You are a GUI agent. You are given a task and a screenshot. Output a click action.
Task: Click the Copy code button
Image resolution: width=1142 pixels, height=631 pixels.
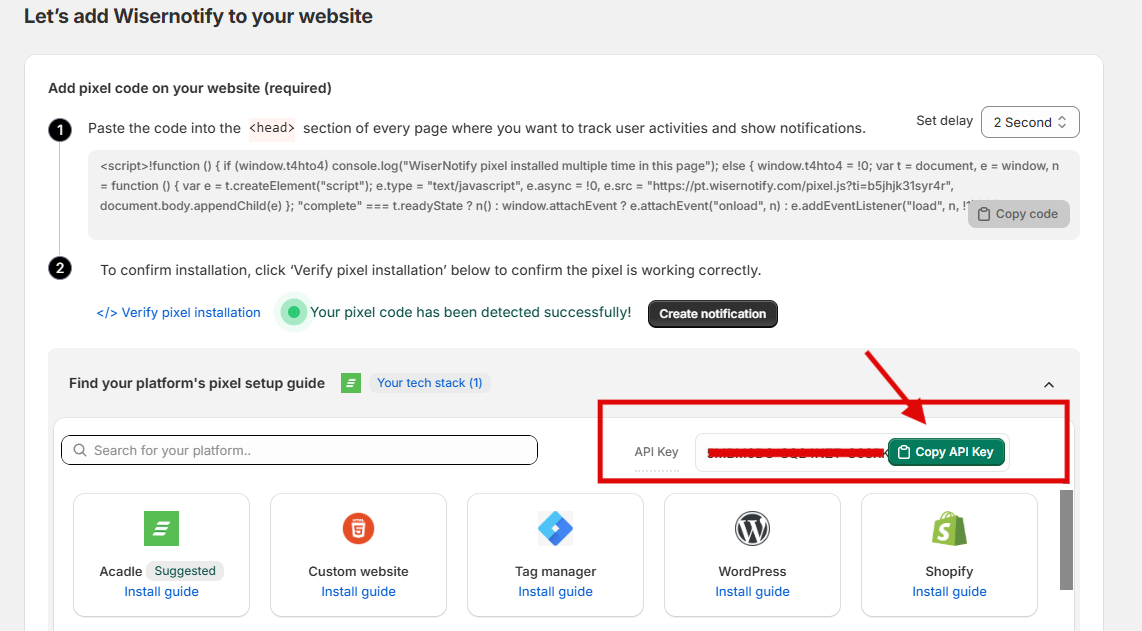pyautogui.click(x=1018, y=214)
